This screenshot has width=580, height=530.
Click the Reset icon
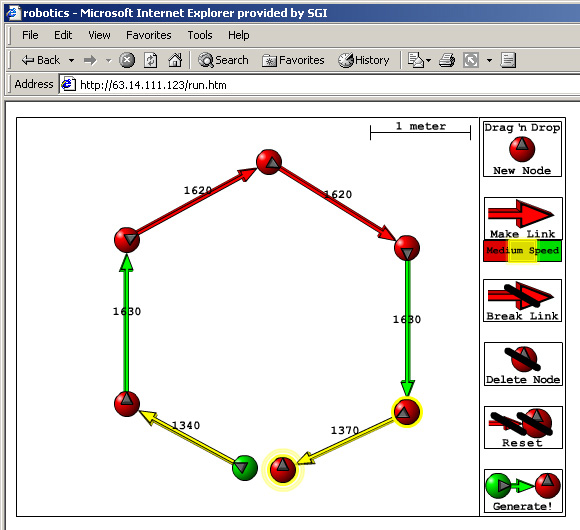pyautogui.click(x=523, y=428)
